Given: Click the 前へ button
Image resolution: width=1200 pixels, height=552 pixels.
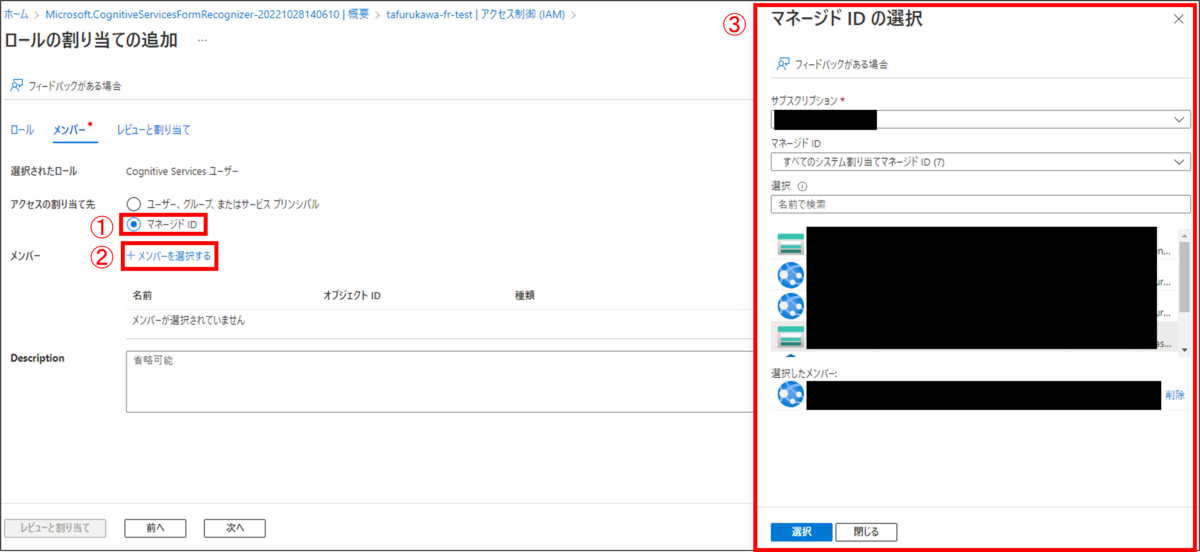Looking at the screenshot, I should tap(154, 528).
